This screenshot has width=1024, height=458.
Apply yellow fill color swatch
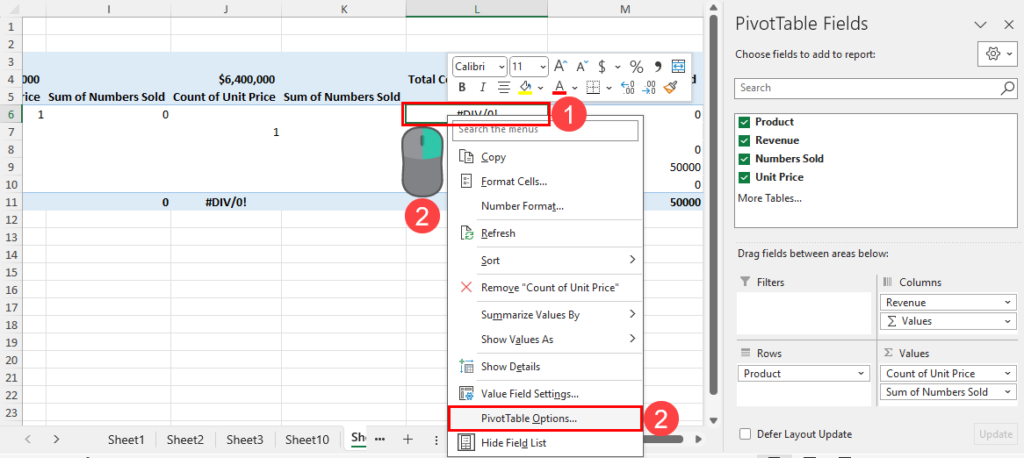pyautogui.click(x=526, y=87)
